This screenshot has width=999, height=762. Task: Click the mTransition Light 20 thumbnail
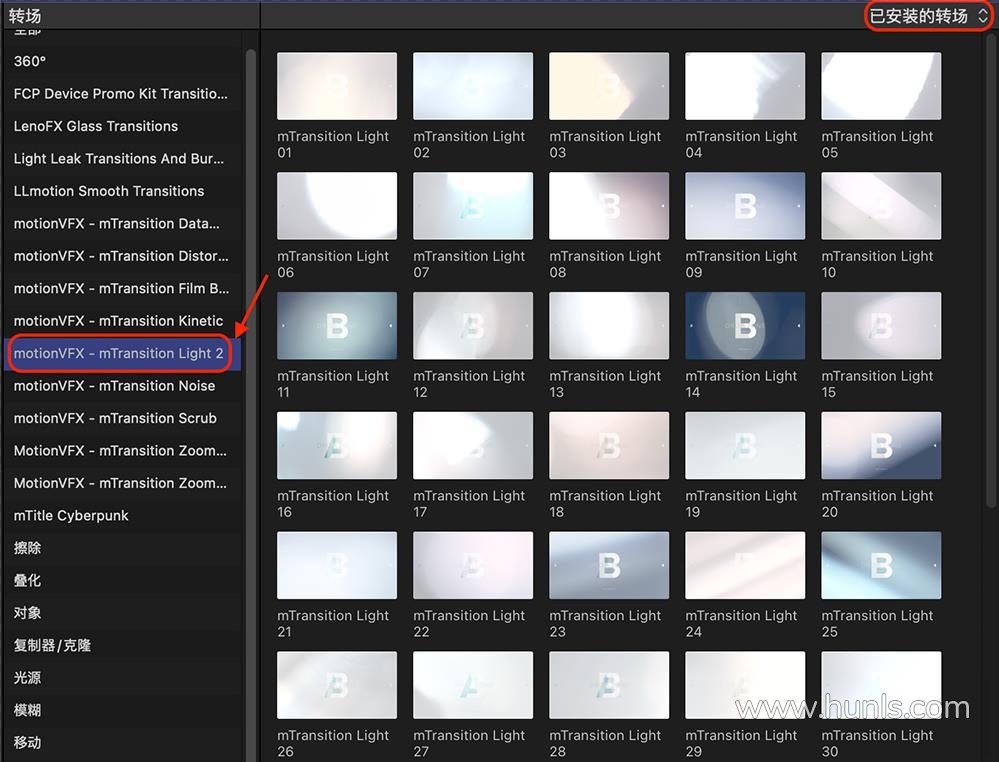point(881,445)
